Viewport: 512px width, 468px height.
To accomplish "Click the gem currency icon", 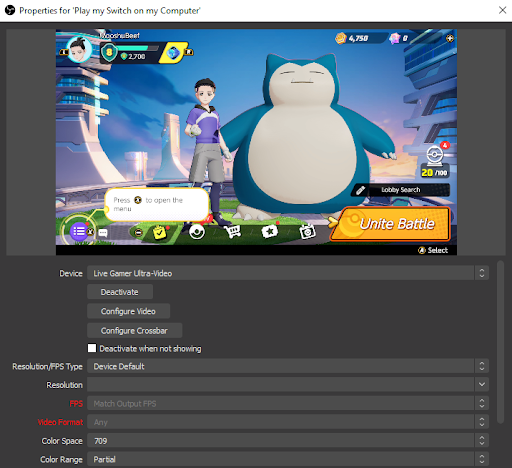I will tap(395, 38).
